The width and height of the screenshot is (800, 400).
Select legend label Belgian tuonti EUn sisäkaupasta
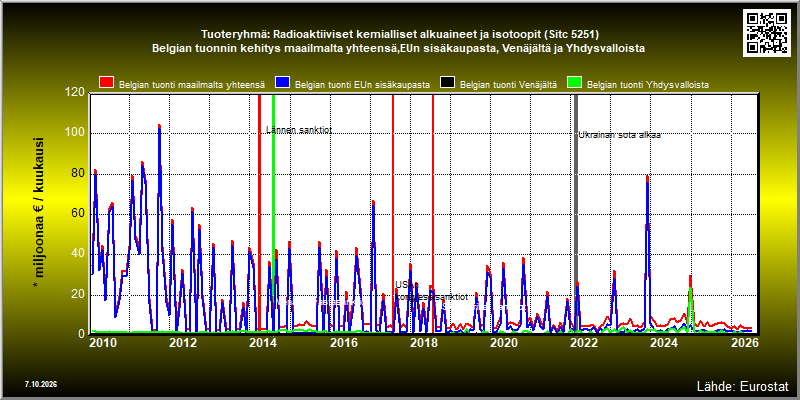[x=362, y=85]
